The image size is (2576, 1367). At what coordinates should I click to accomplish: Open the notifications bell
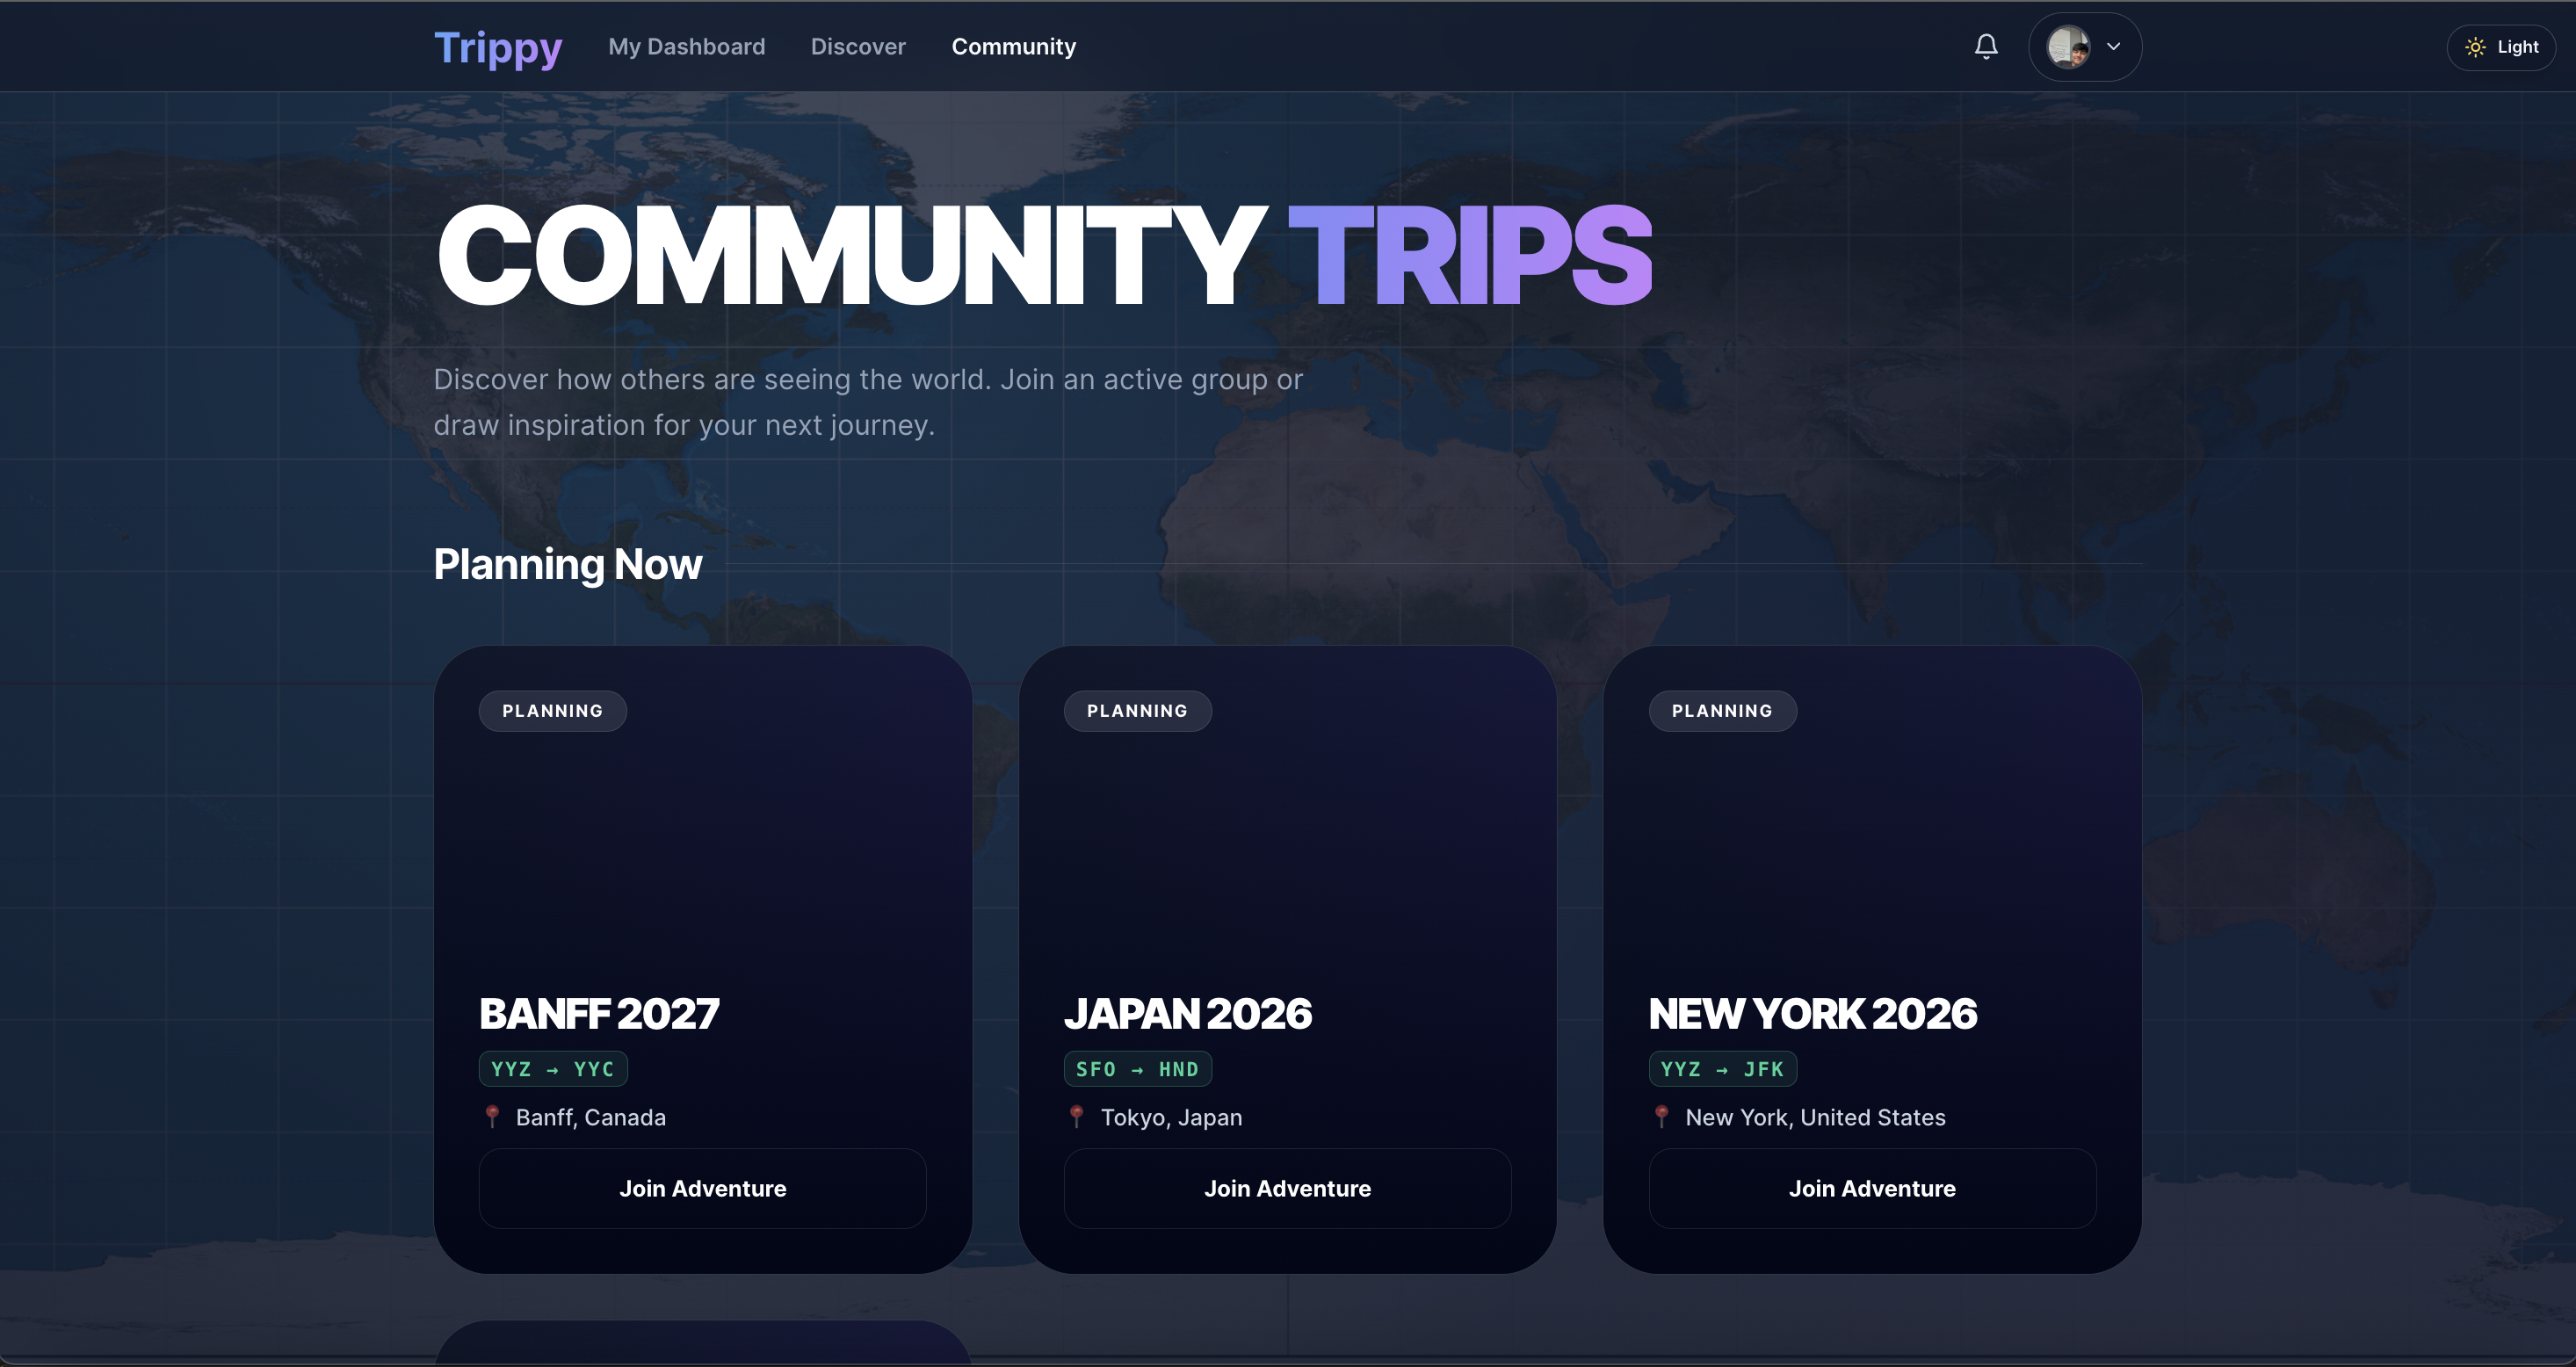point(1986,46)
